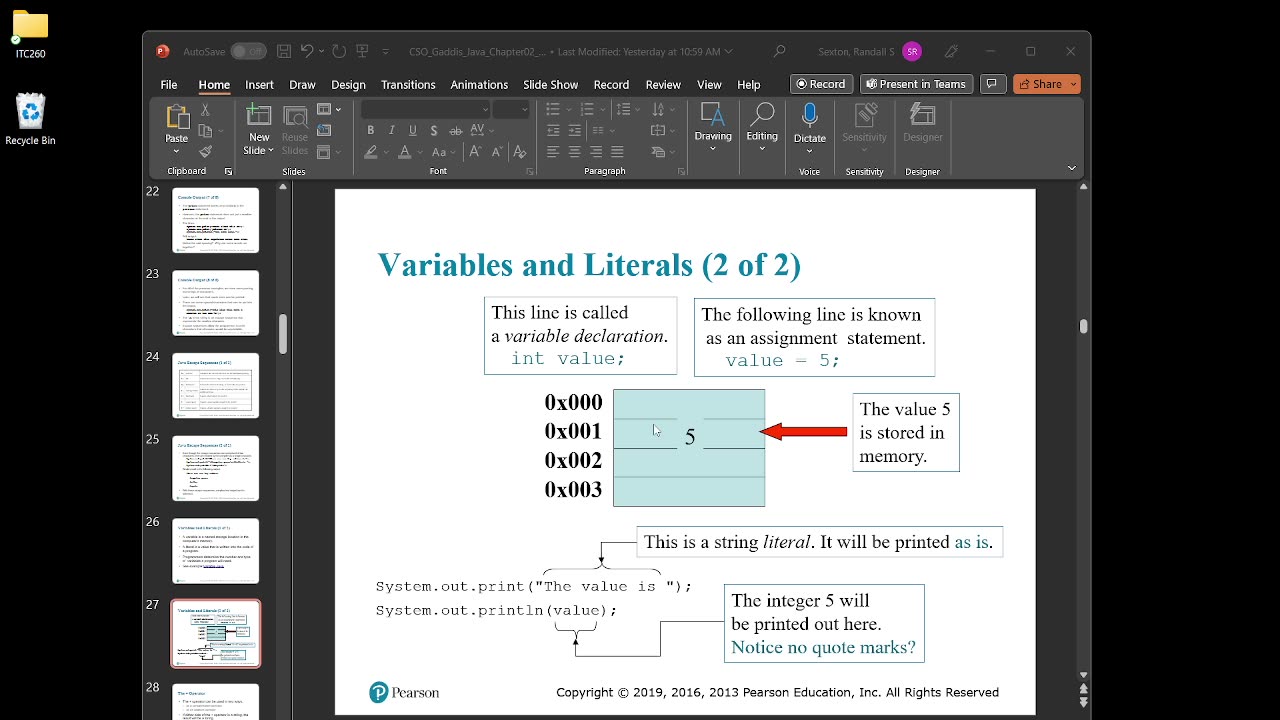The width and height of the screenshot is (1280, 720).
Task: Justify the paragraph text
Action: click(617, 152)
